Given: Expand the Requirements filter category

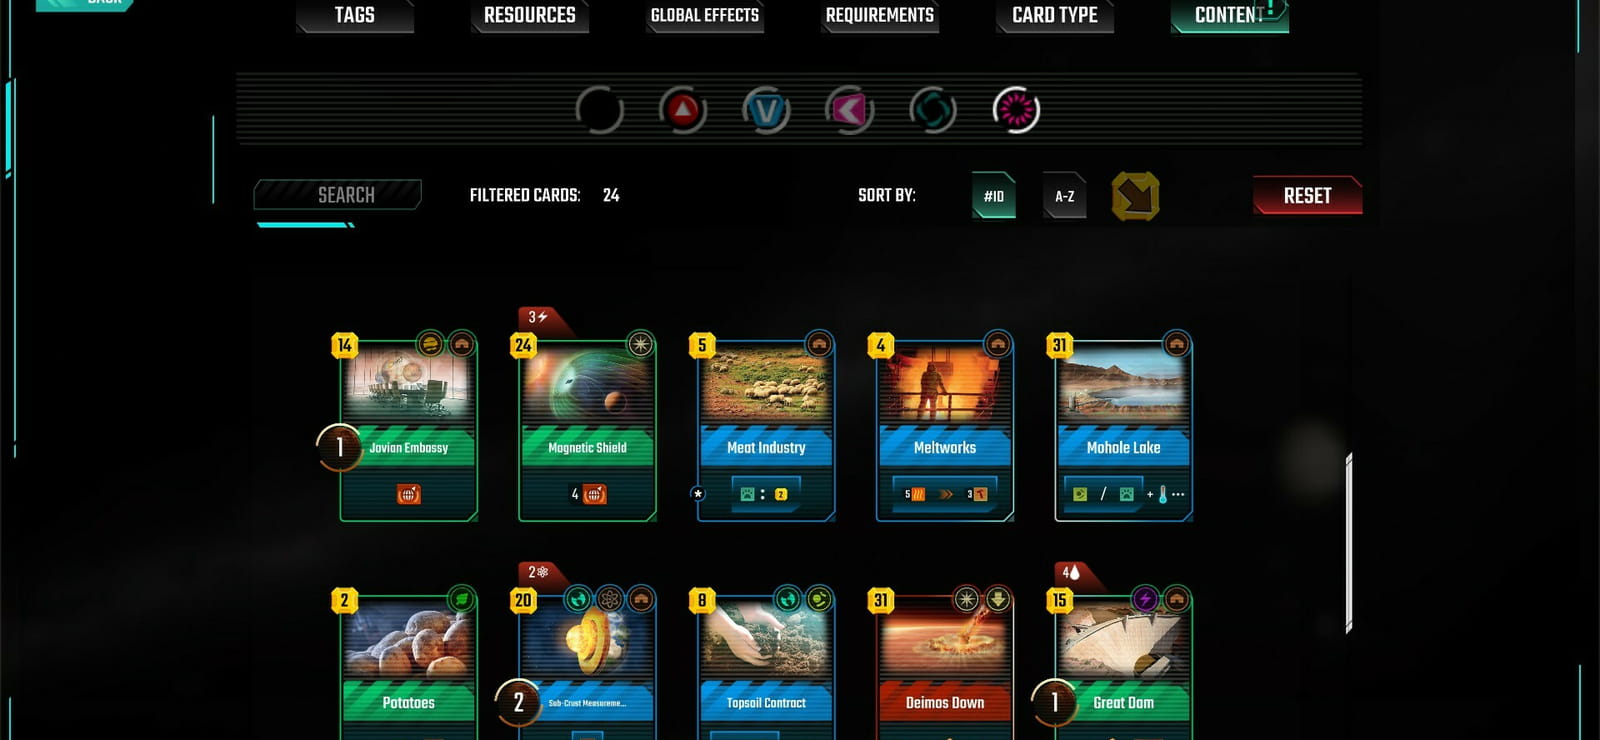Looking at the screenshot, I should pyautogui.click(x=880, y=16).
